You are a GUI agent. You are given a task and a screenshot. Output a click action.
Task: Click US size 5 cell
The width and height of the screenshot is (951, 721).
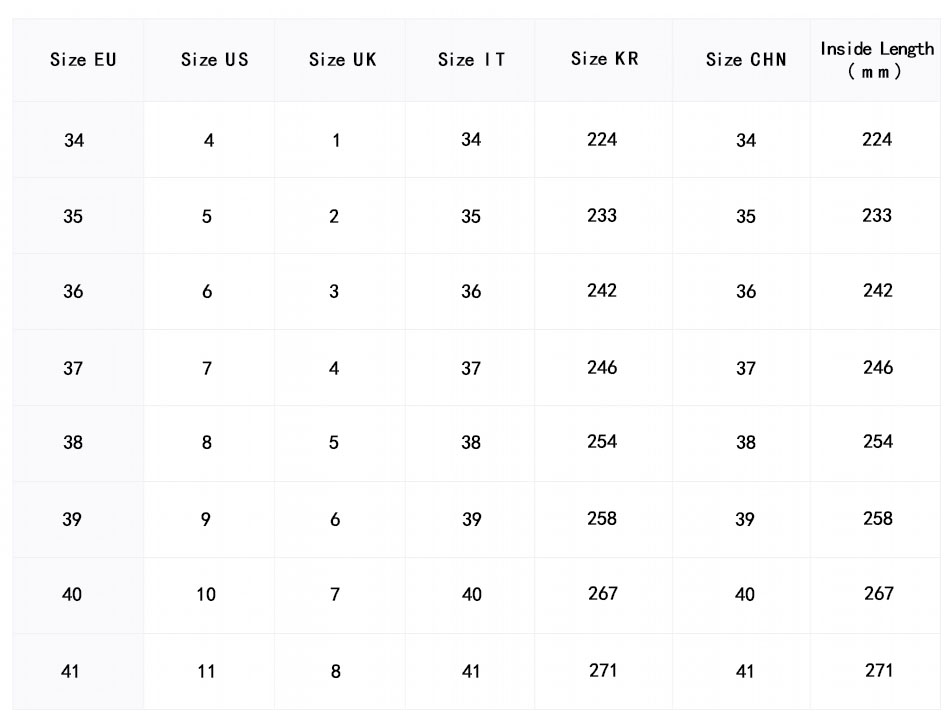click(x=207, y=217)
